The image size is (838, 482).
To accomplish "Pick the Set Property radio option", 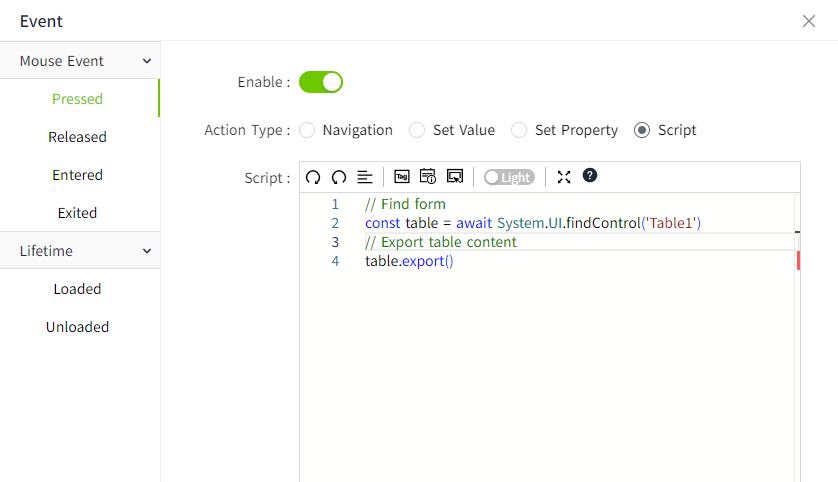I will [519, 130].
